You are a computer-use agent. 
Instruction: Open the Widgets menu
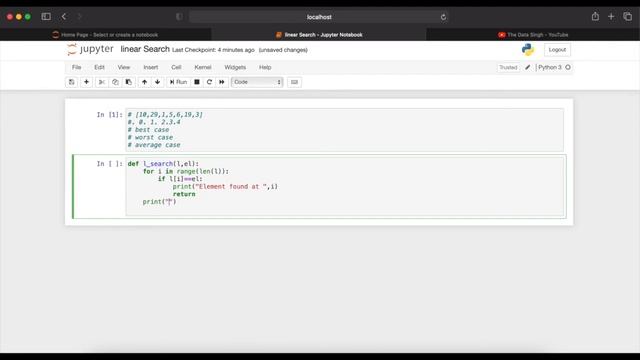(235, 67)
